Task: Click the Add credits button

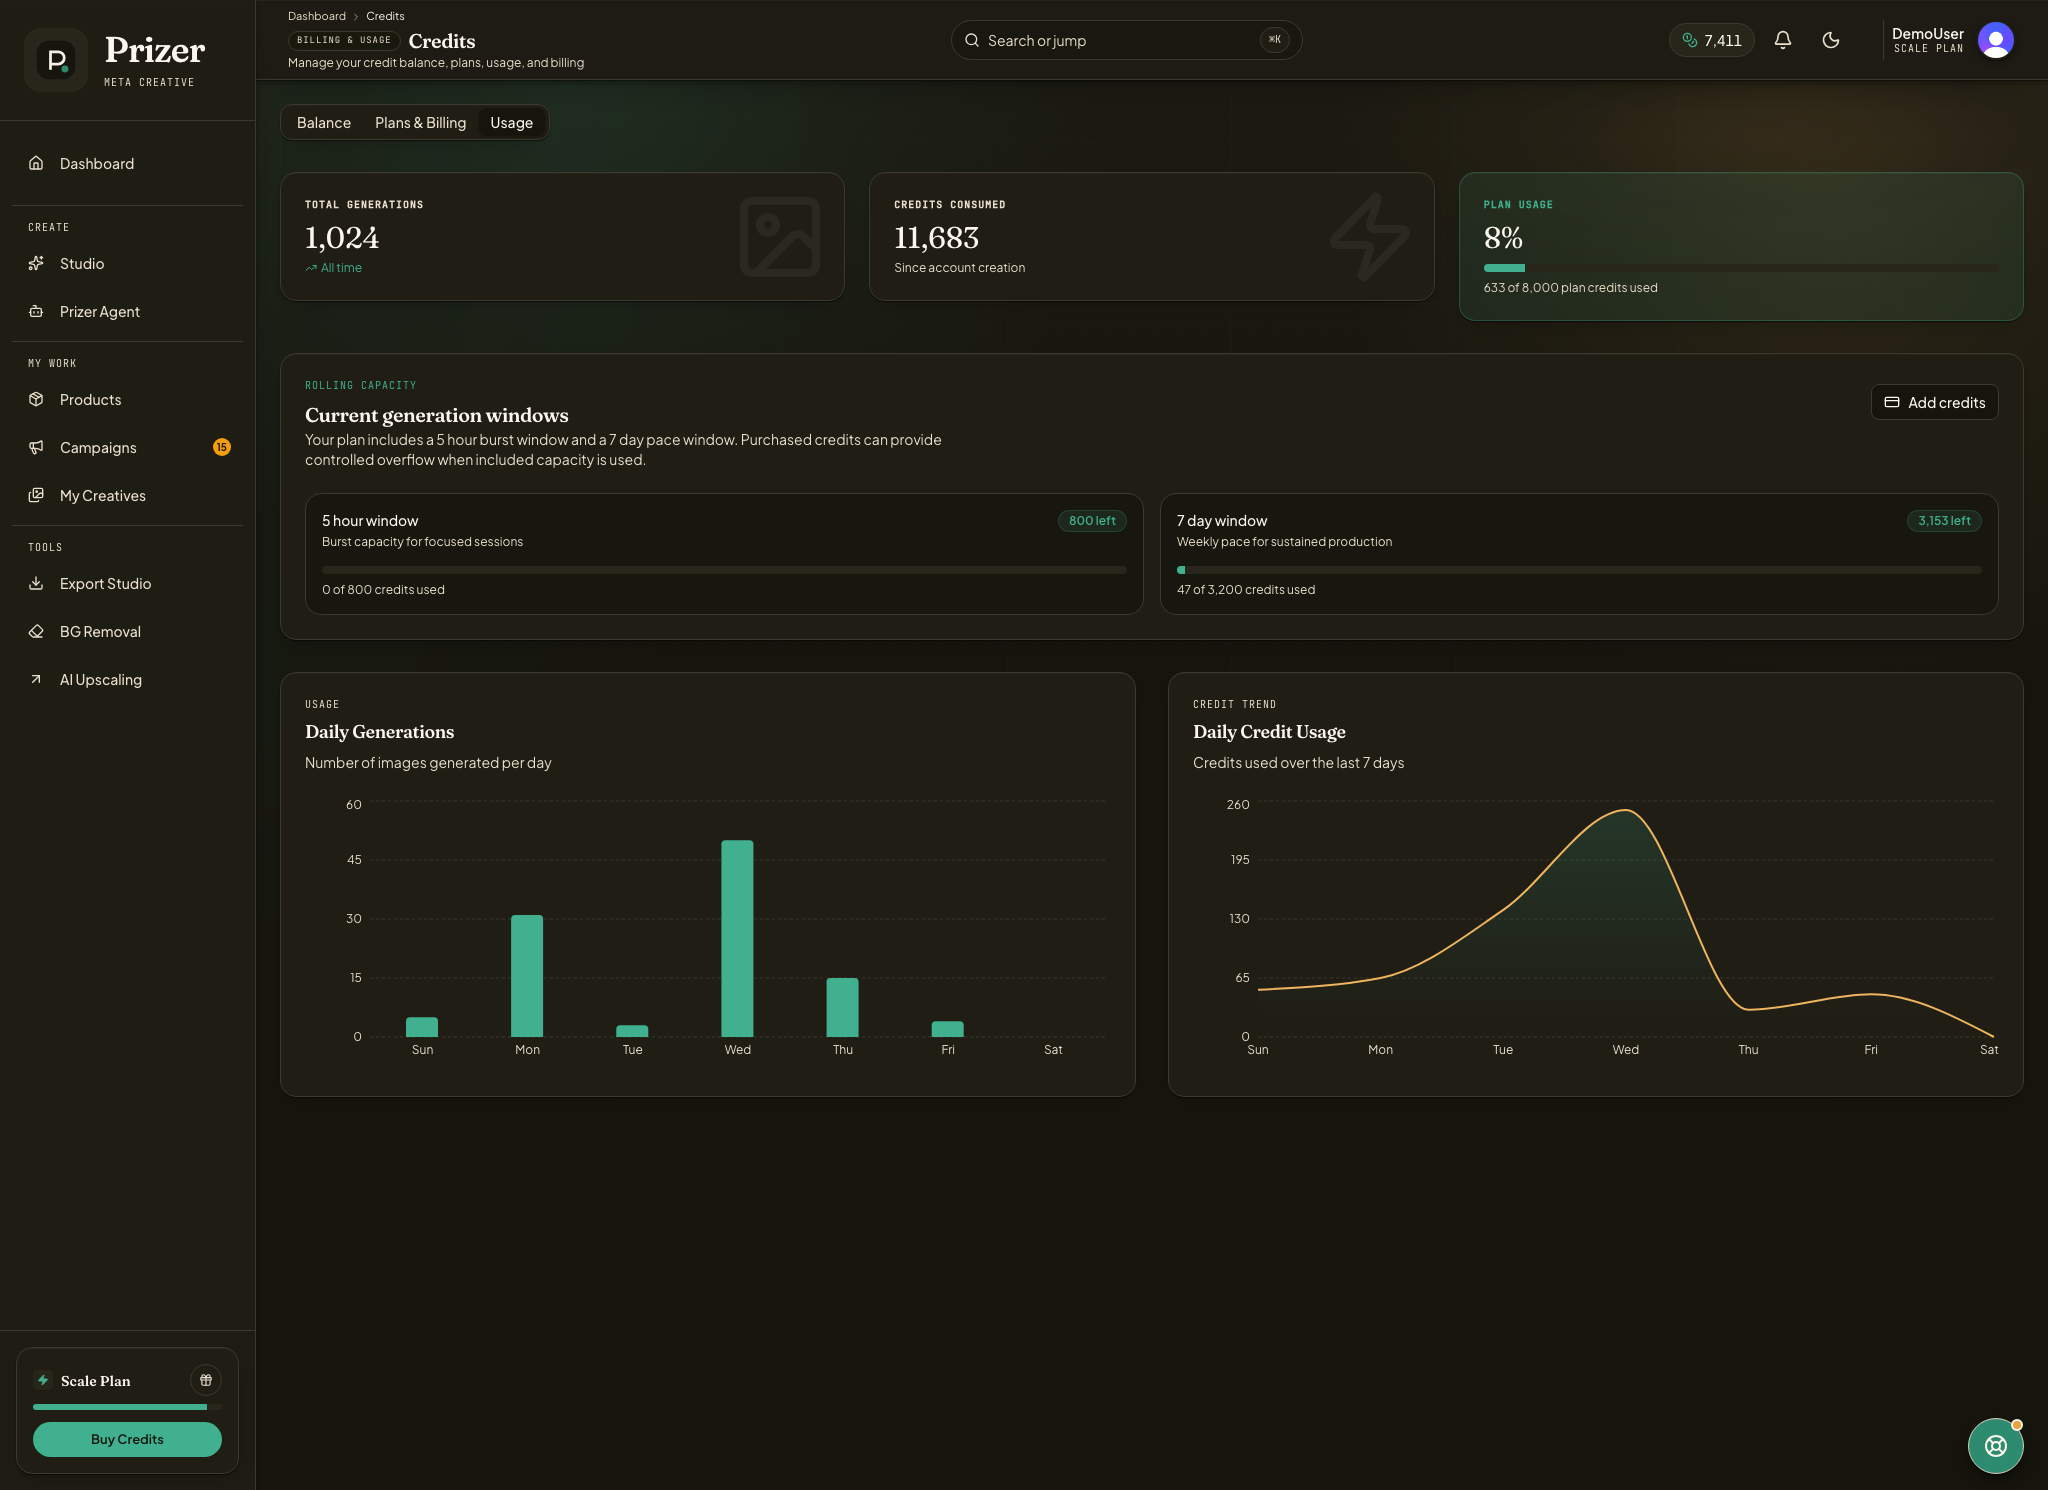Action: click(1934, 402)
